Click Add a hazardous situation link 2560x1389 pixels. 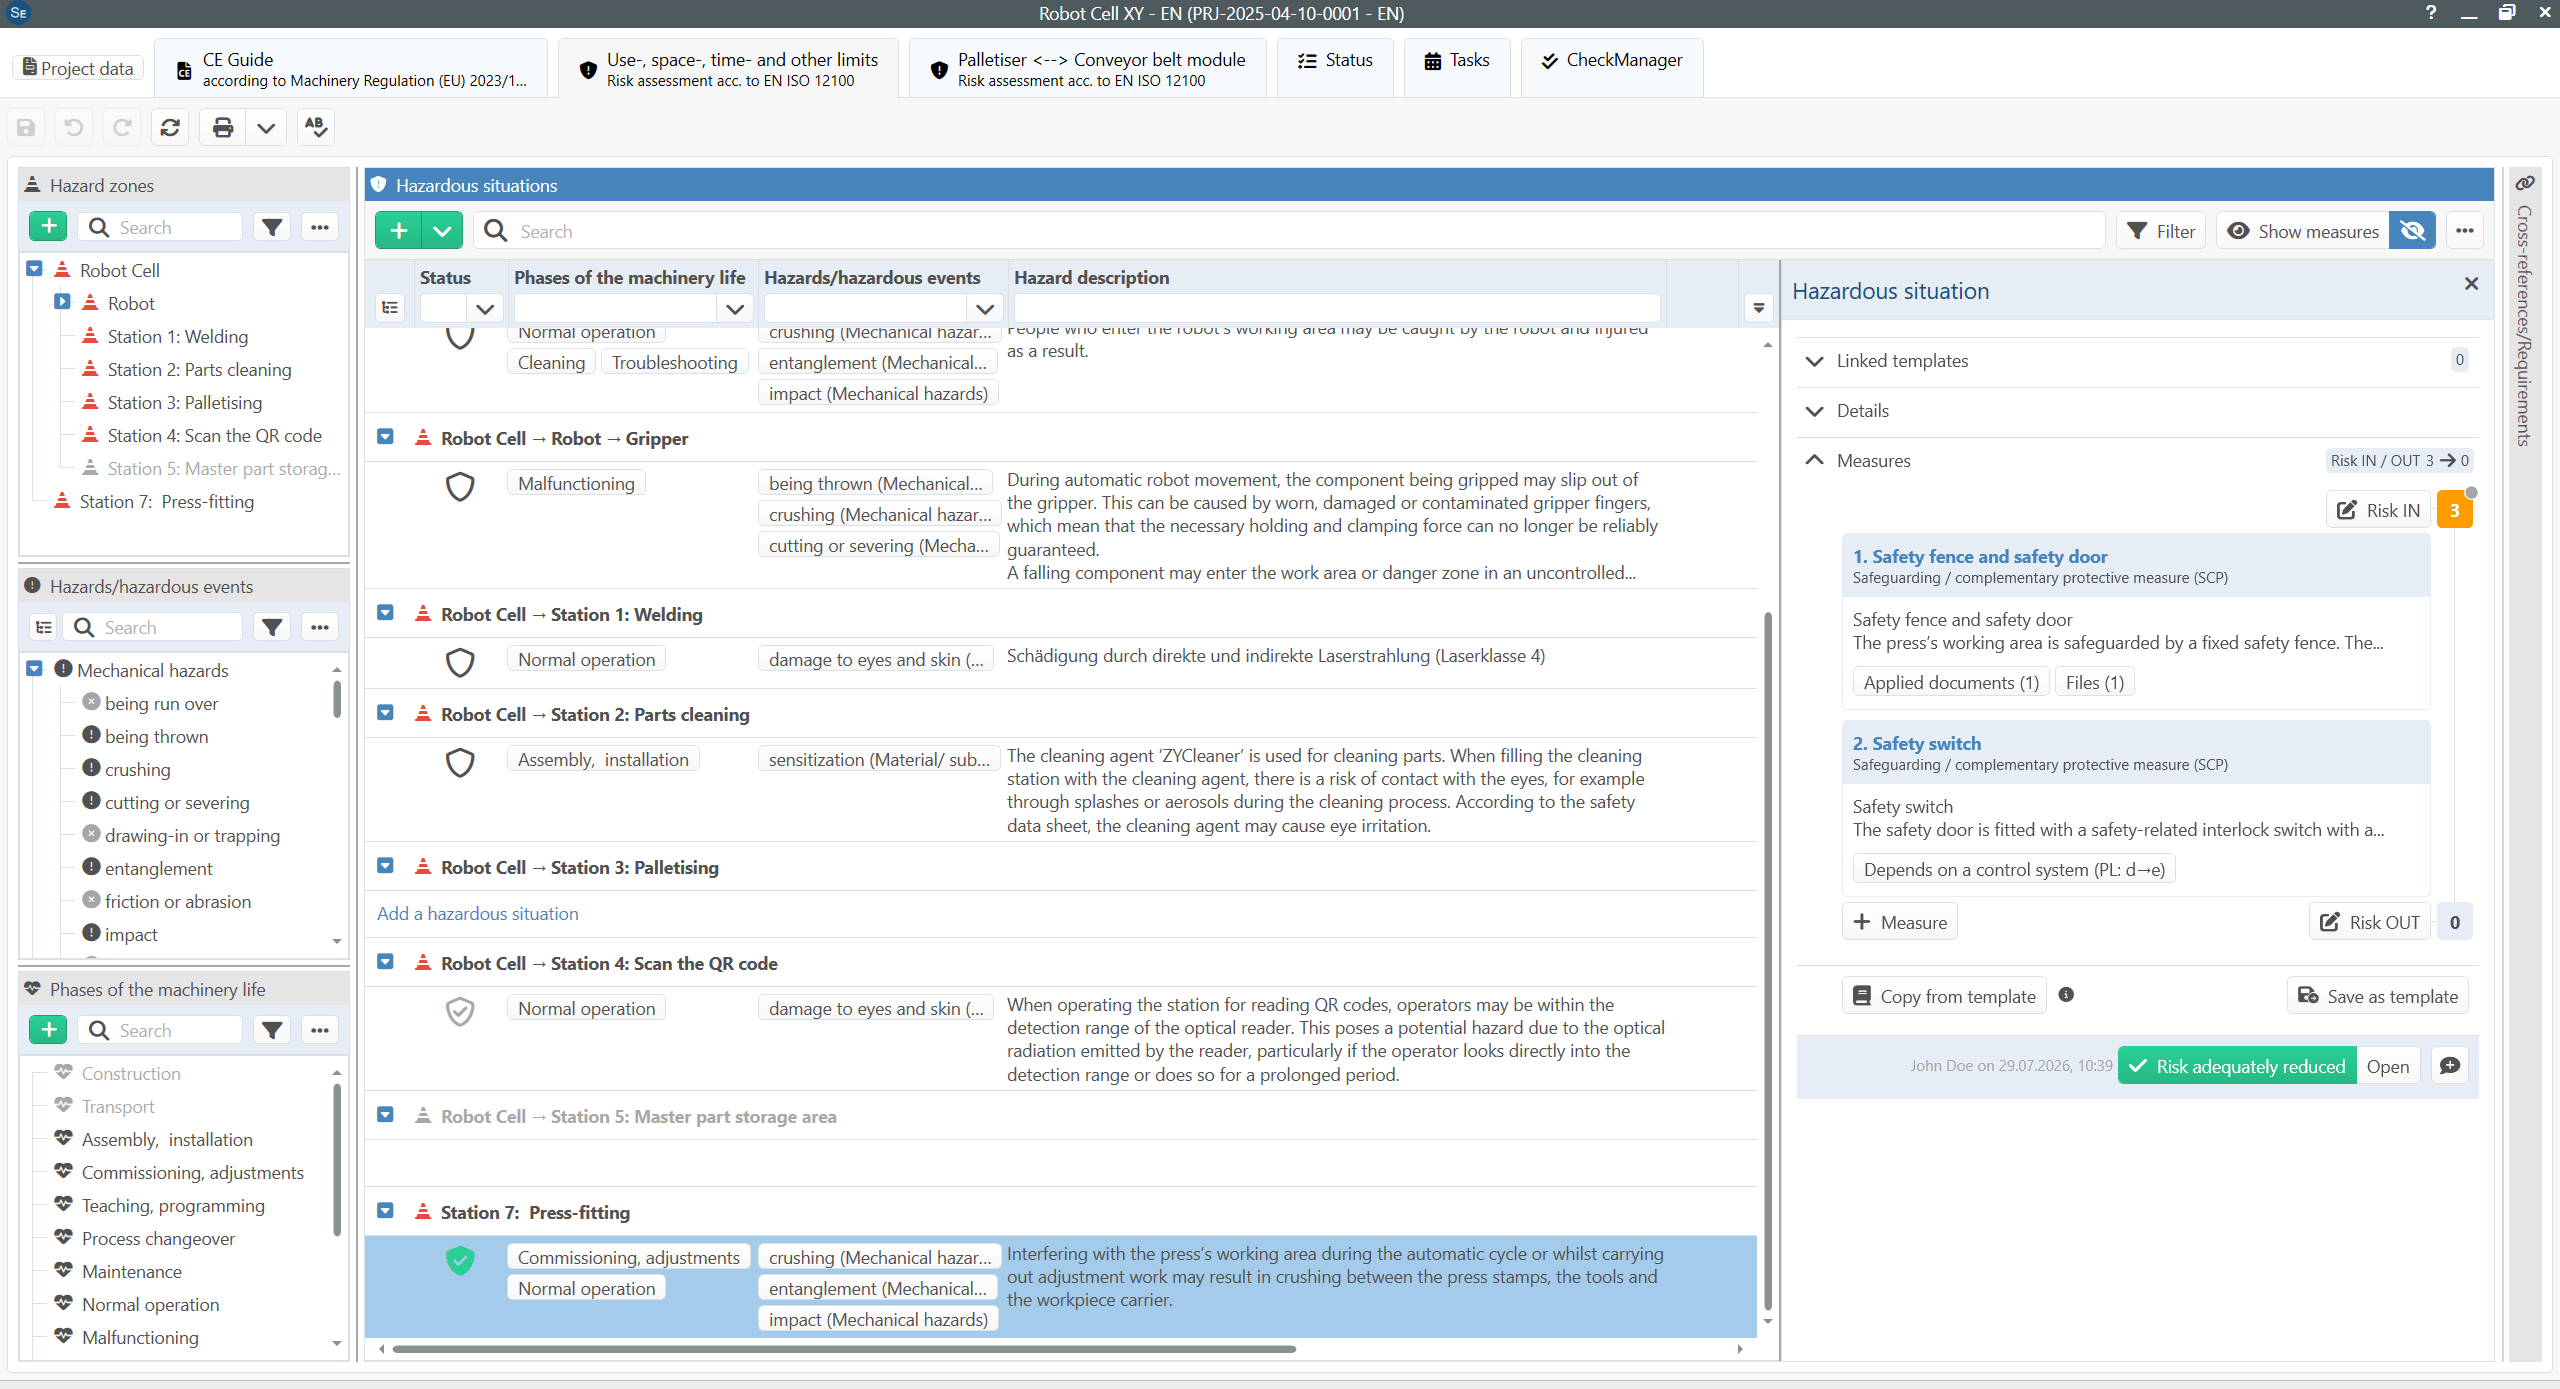tap(477, 913)
